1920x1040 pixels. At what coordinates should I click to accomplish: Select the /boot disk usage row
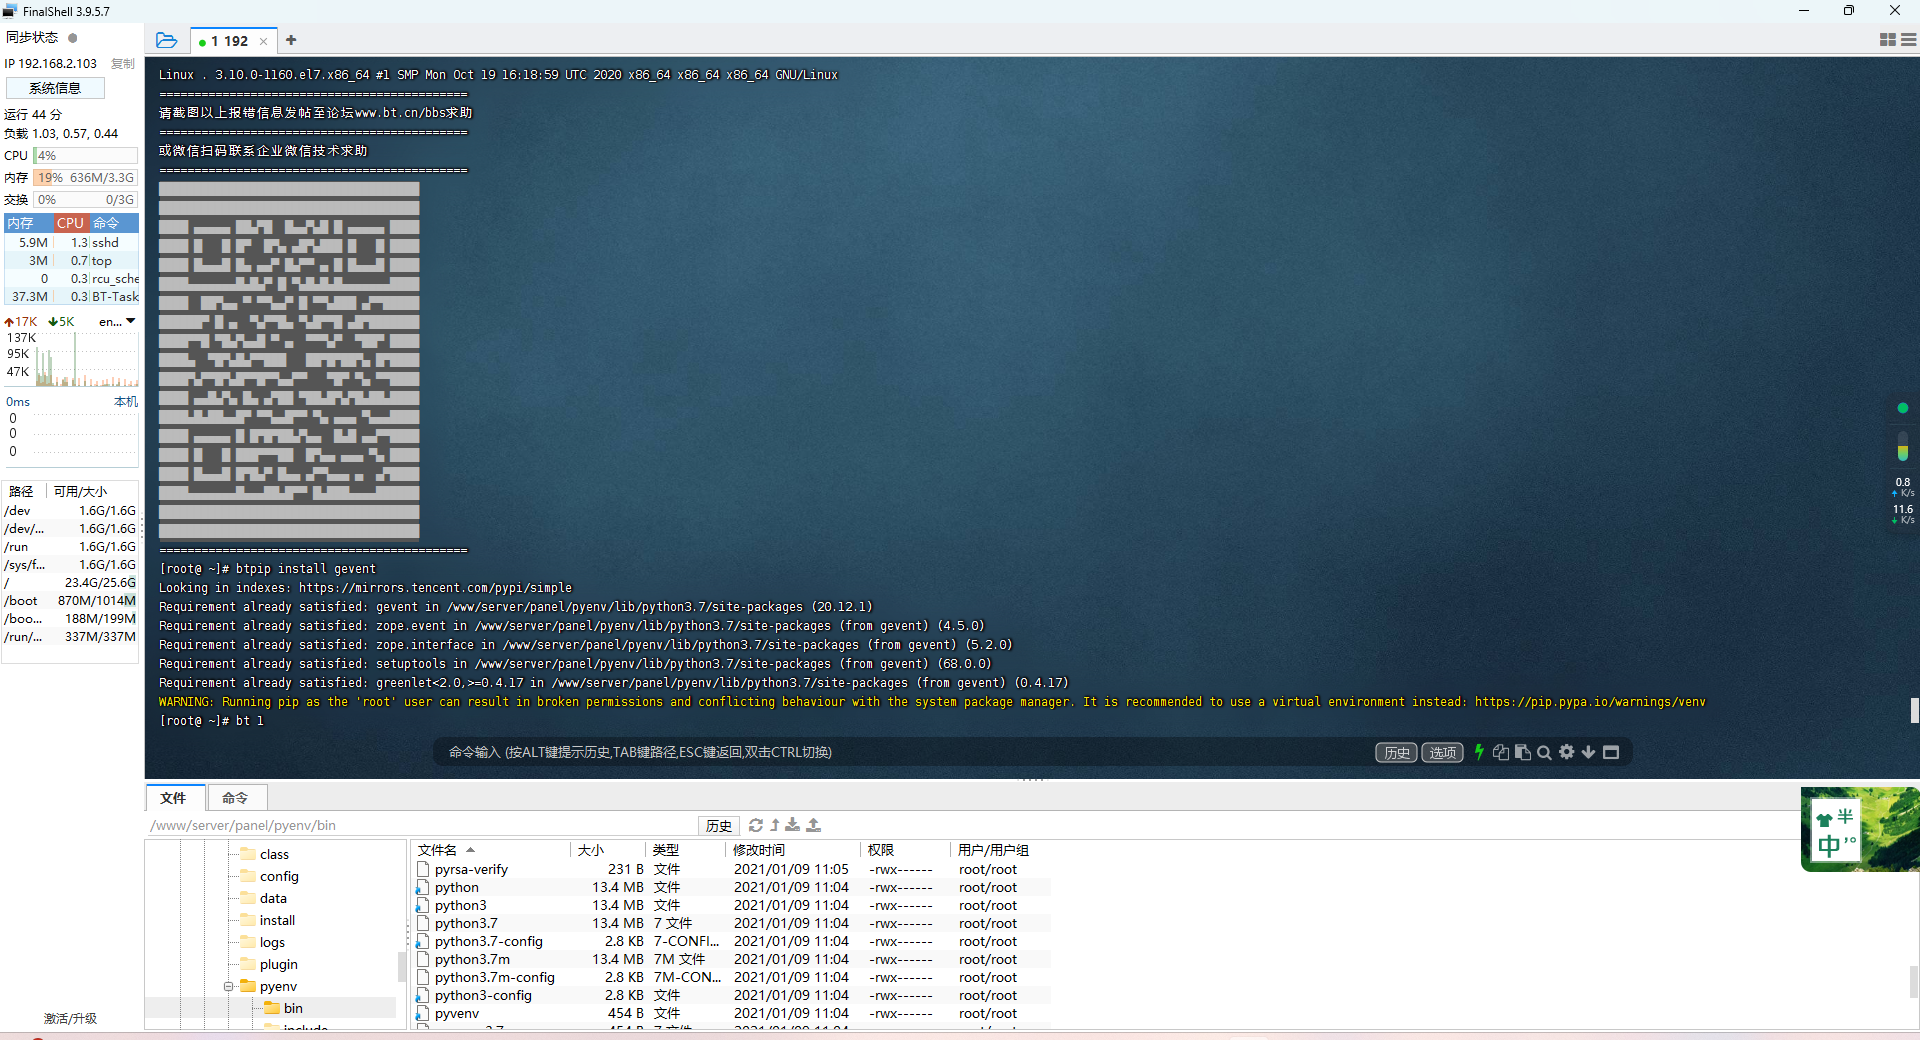point(71,601)
